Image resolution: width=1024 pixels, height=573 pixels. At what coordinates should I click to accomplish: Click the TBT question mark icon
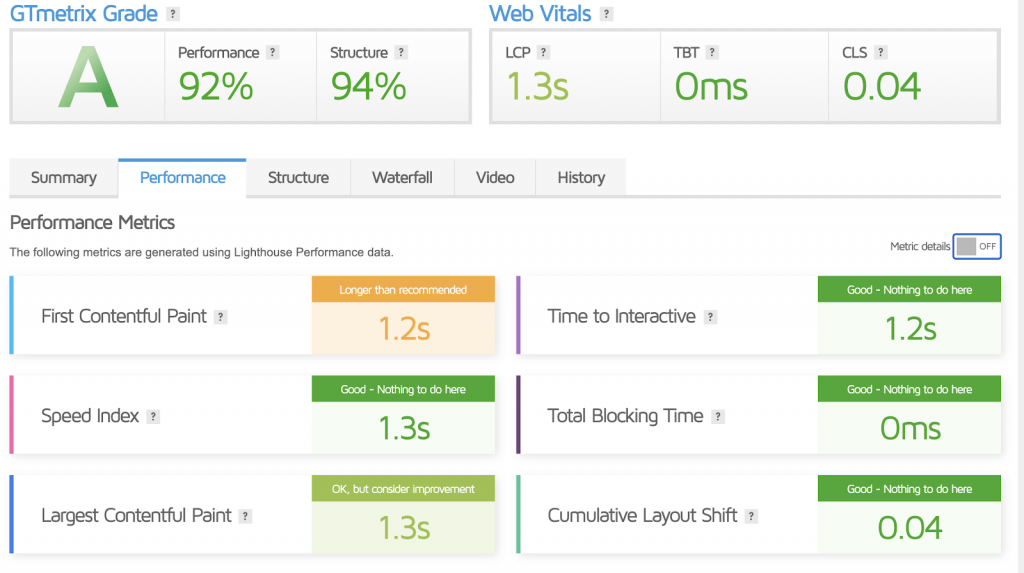tap(712, 53)
